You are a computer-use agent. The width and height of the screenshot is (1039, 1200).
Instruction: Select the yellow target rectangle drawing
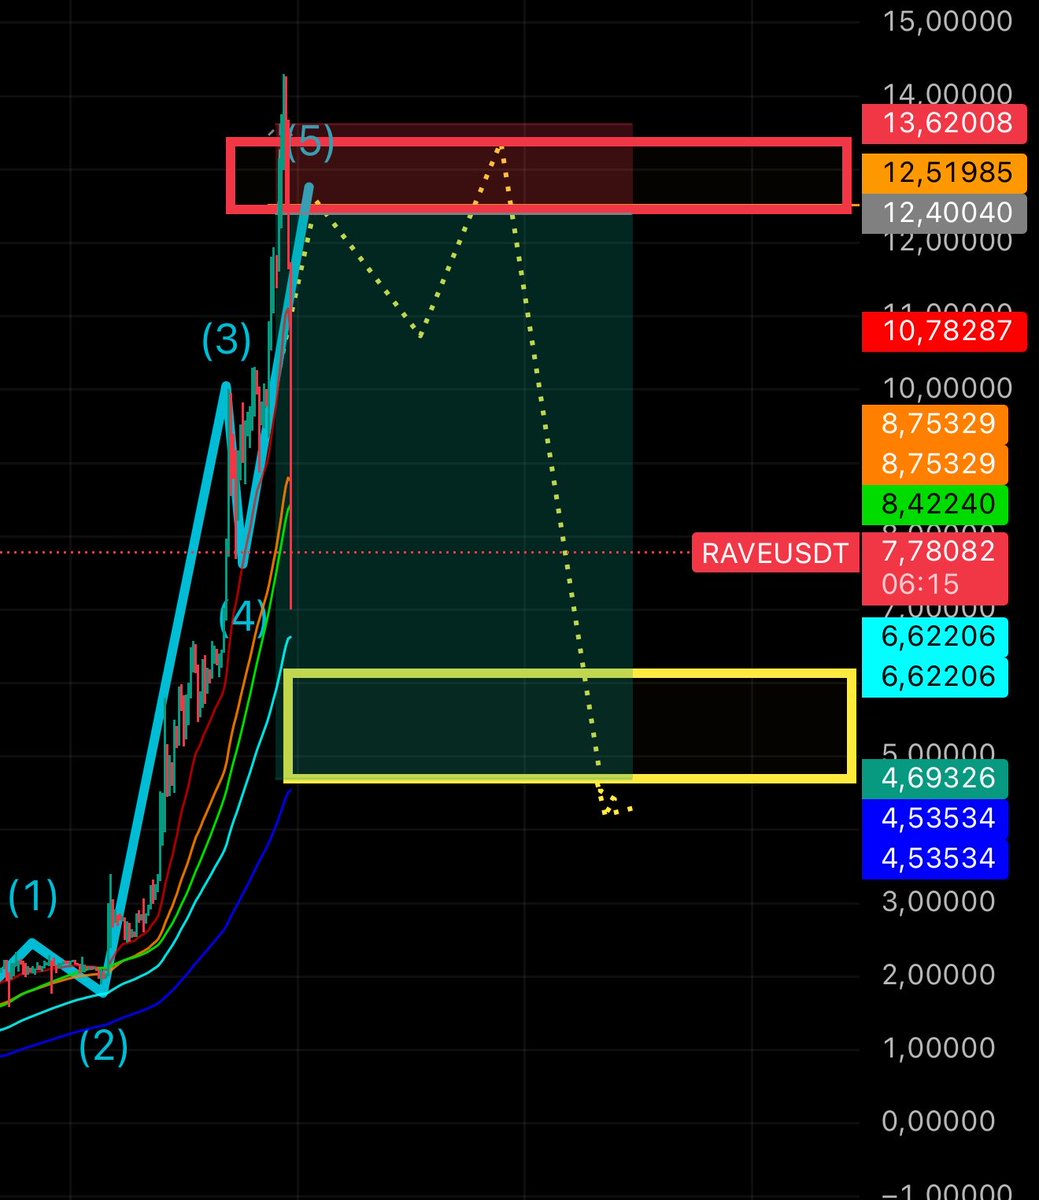click(x=570, y=726)
